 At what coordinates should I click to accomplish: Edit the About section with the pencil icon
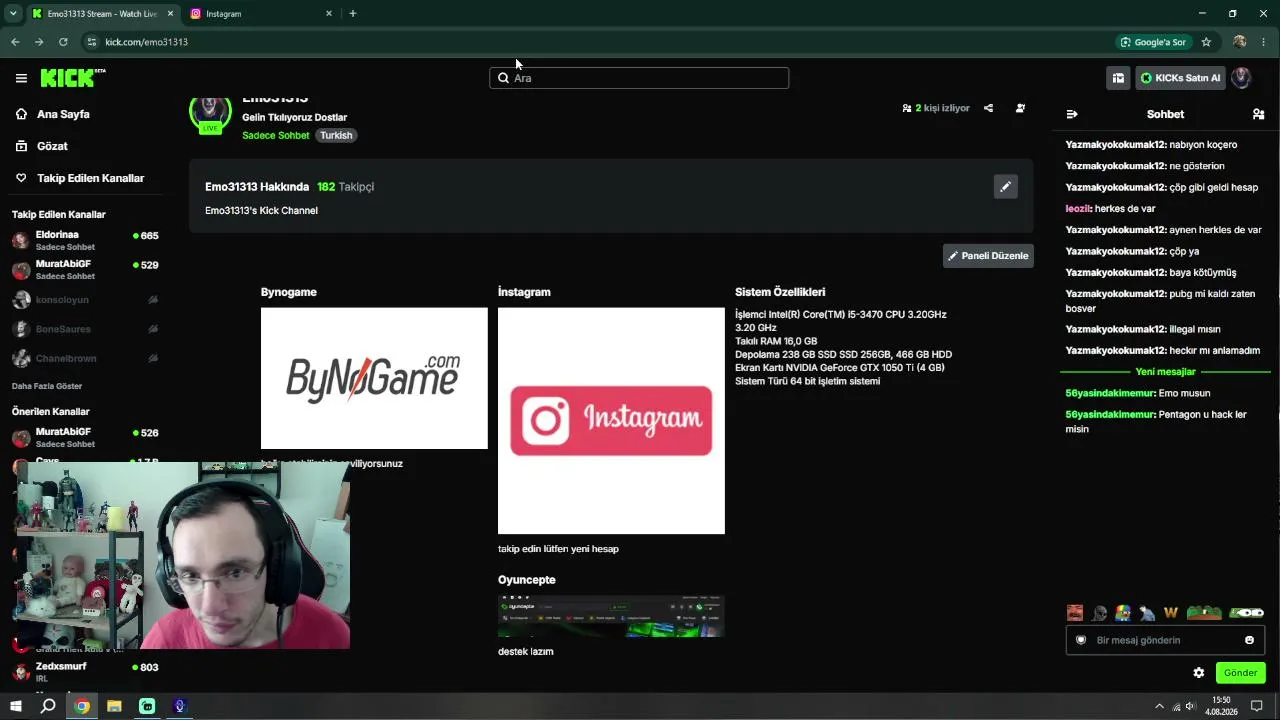pyautogui.click(x=1006, y=187)
